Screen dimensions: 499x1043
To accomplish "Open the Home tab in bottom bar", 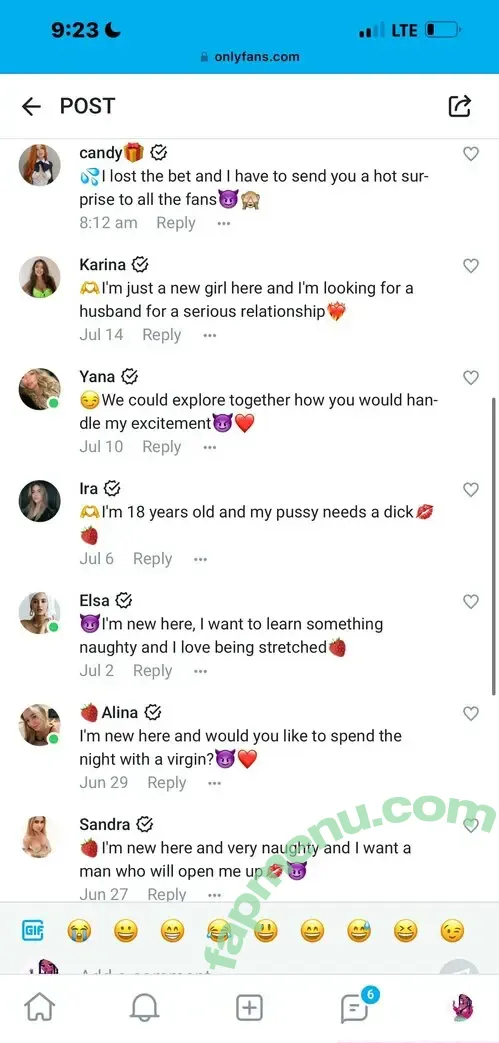I will point(39,1008).
